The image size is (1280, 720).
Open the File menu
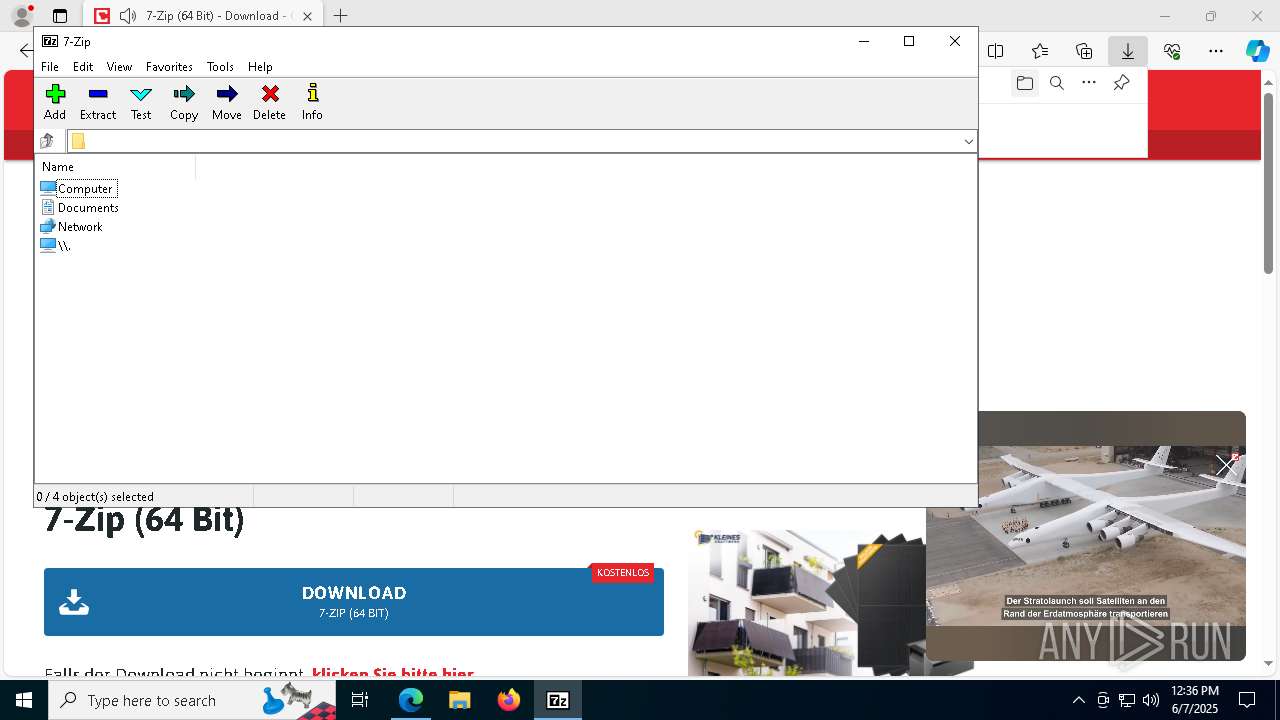click(50, 67)
